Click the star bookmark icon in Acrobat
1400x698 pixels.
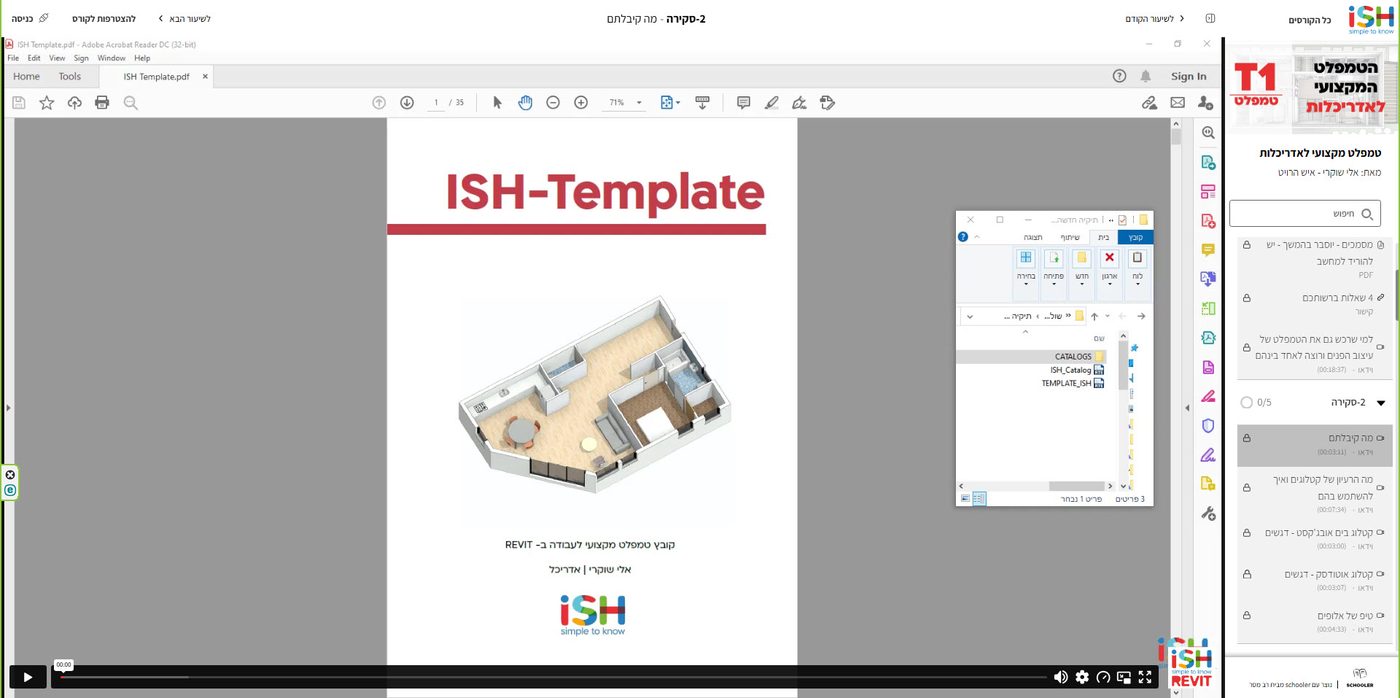[46, 102]
